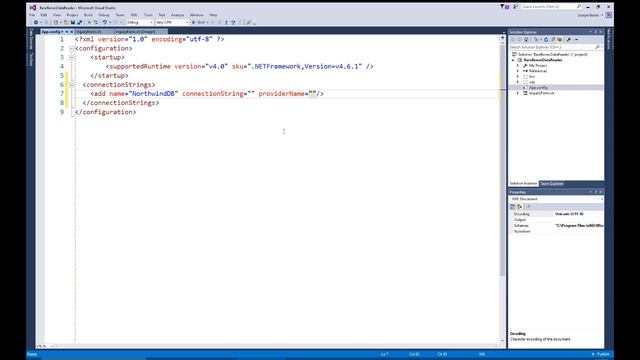Image resolution: width=640 pixels, height=360 pixels.
Task: Open the Project menu
Action: point(72,15)
